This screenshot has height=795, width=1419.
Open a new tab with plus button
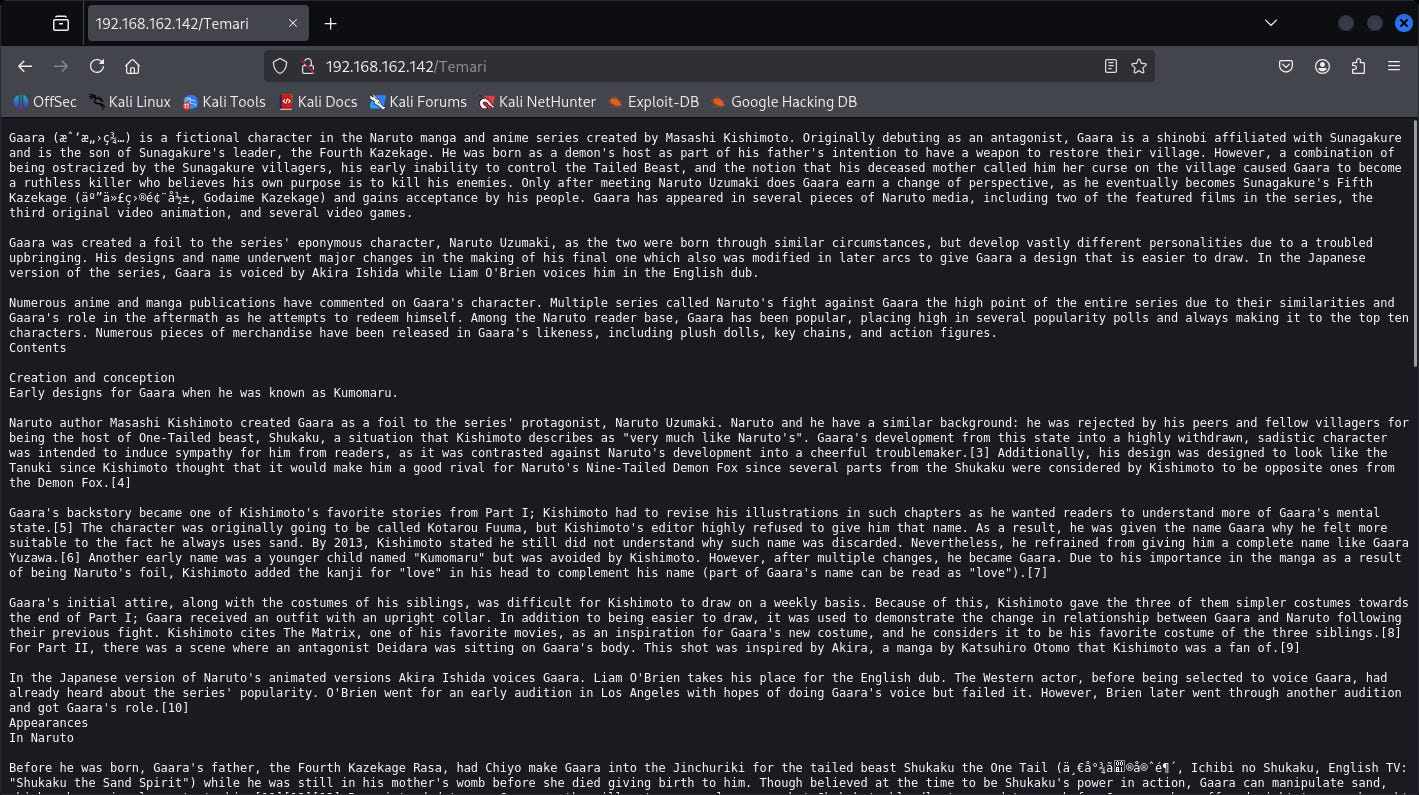(330, 23)
